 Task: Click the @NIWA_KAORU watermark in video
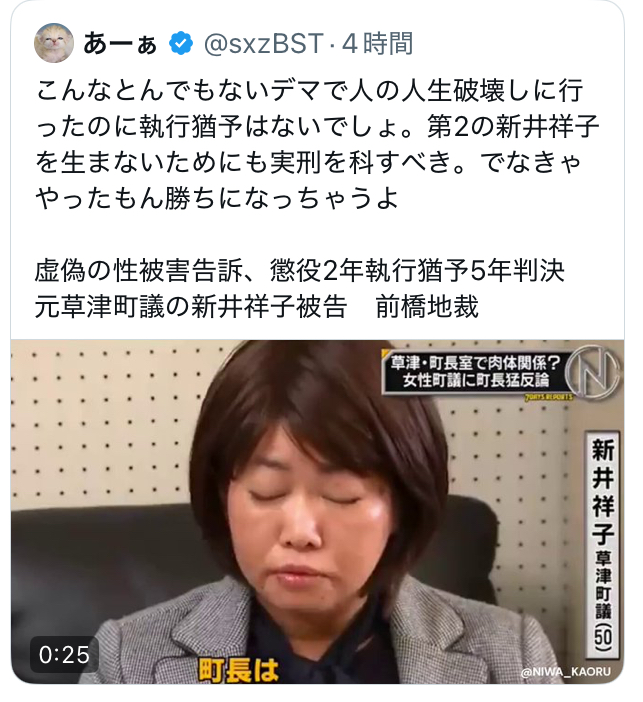tap(565, 672)
